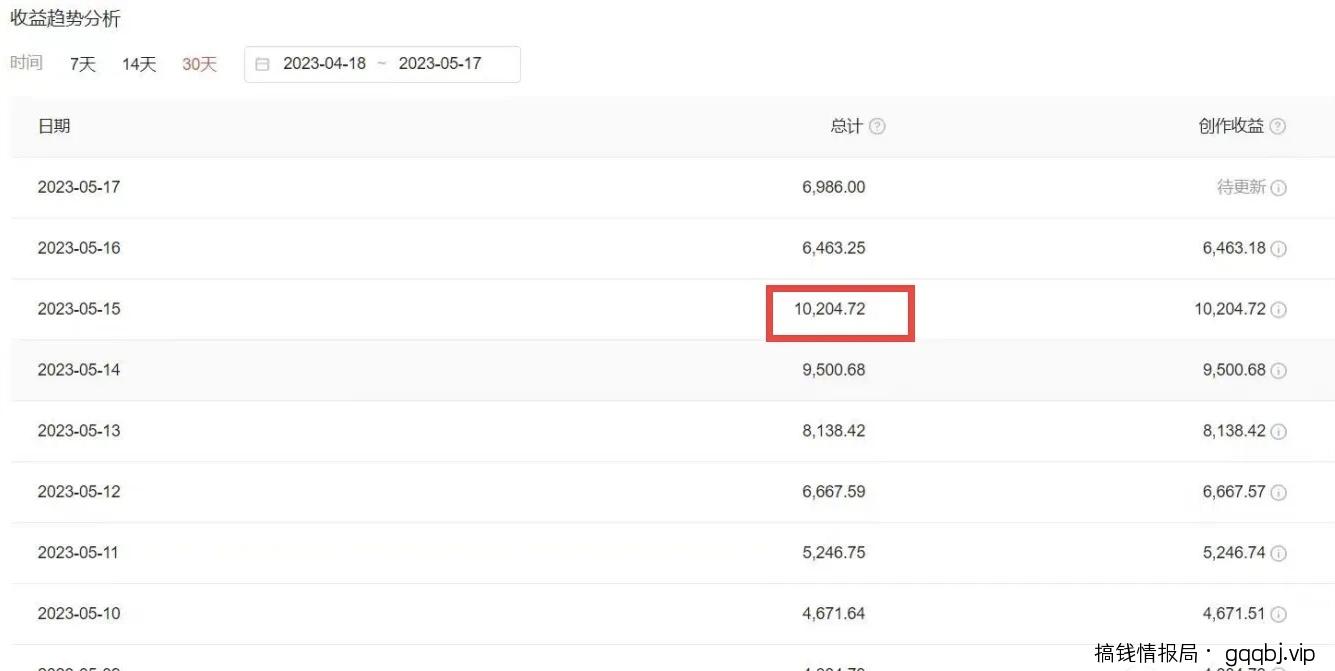
Task: Click help icon next to 总计 header
Action: 877,127
